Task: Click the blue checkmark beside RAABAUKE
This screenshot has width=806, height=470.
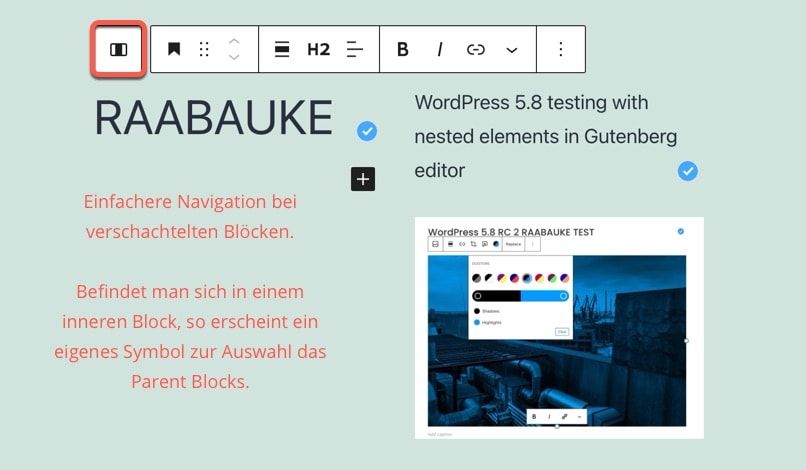Action: click(x=367, y=131)
